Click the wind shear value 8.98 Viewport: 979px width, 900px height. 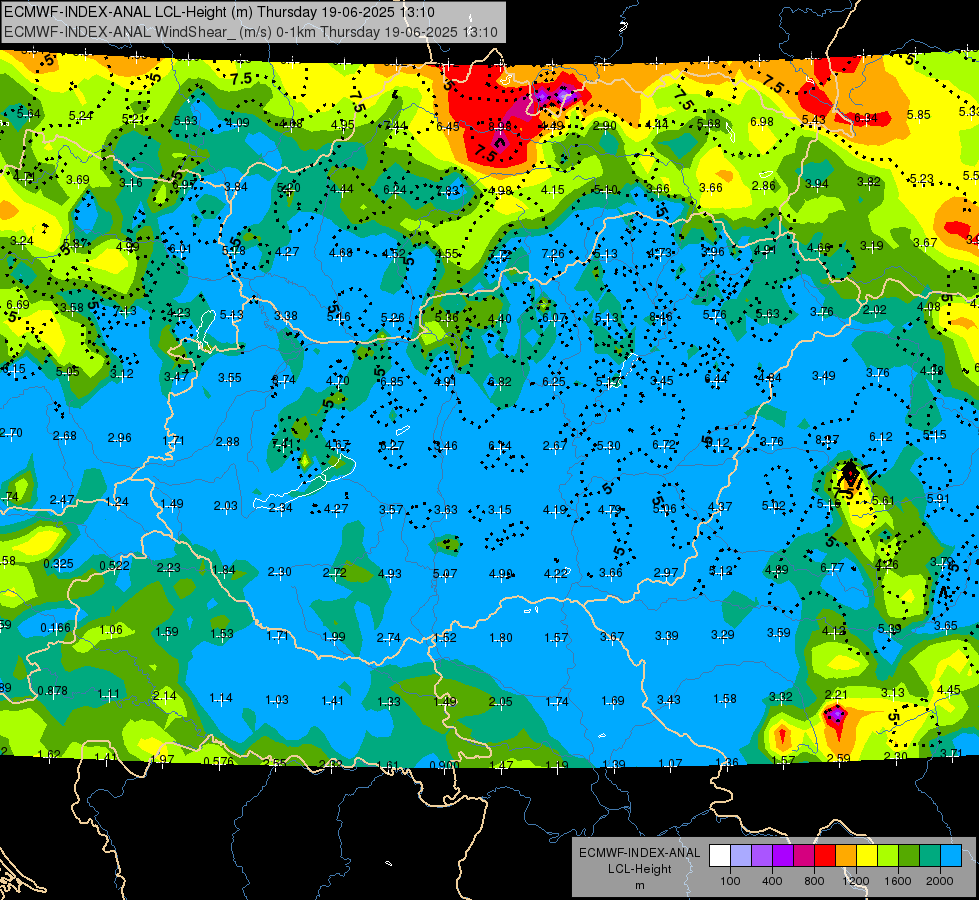click(500, 126)
